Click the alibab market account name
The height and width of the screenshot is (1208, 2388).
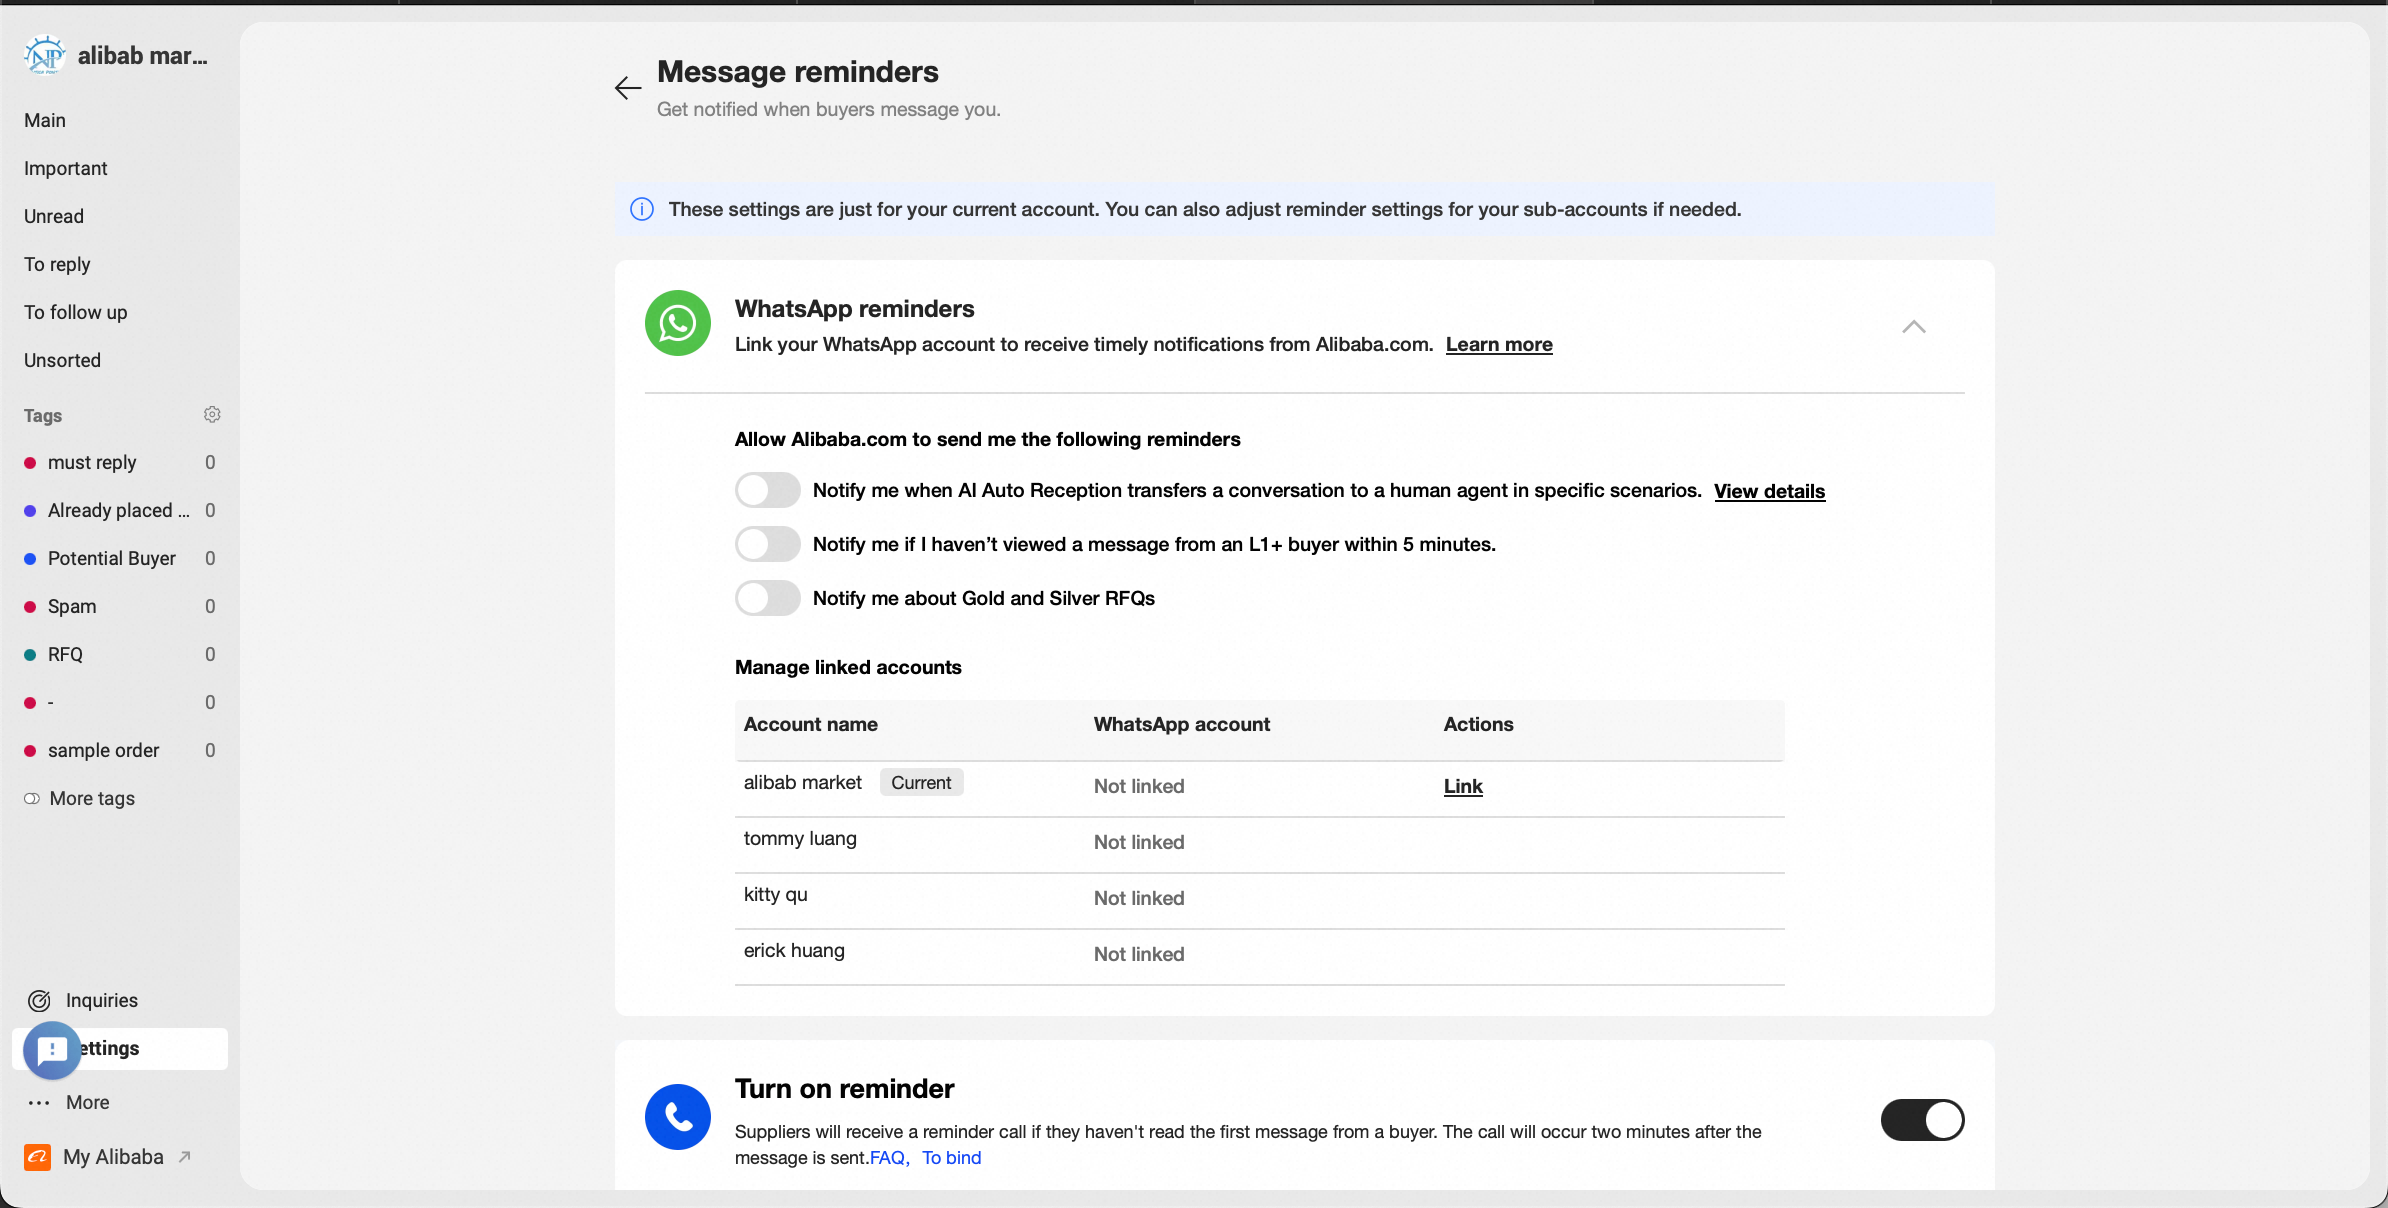[x=803, y=782]
